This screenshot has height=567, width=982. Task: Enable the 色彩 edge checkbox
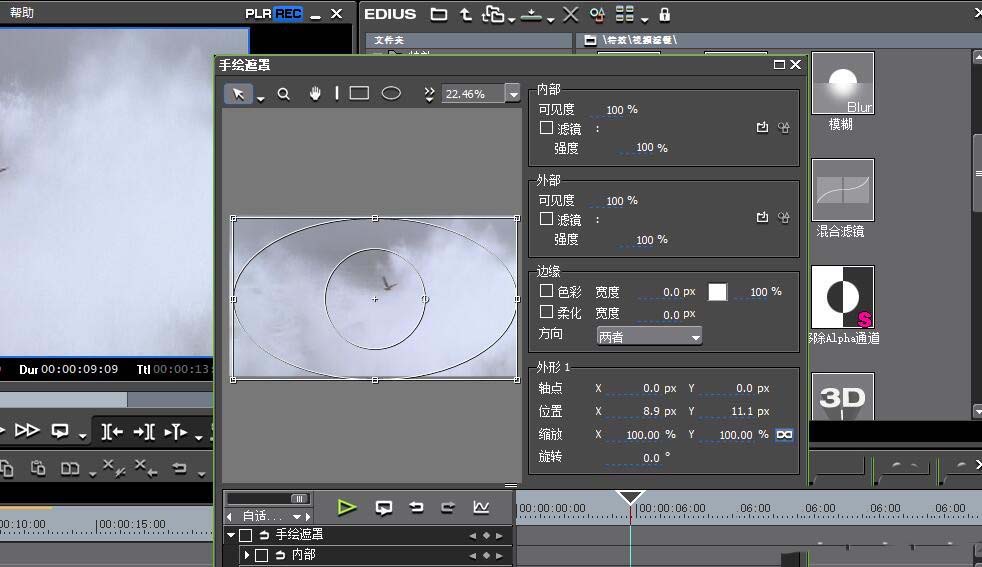click(546, 291)
